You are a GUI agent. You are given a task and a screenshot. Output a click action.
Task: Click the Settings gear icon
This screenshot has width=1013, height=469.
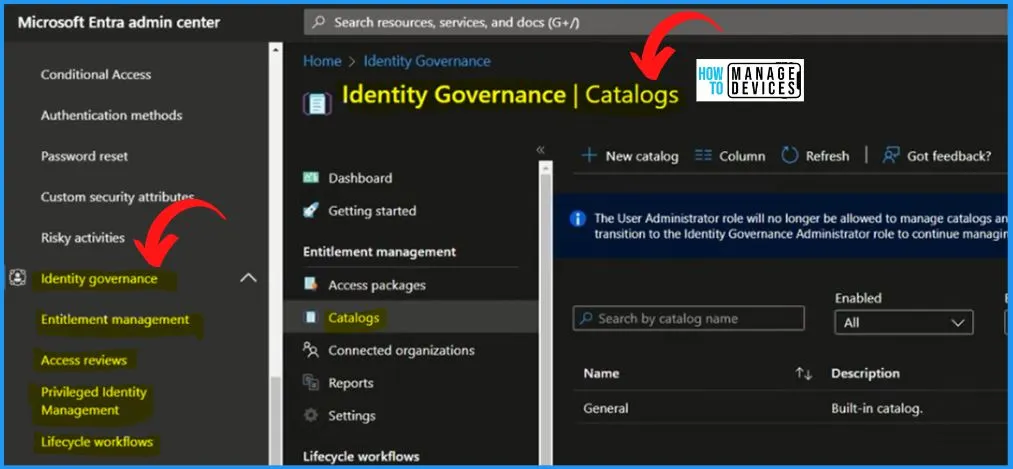pos(311,415)
